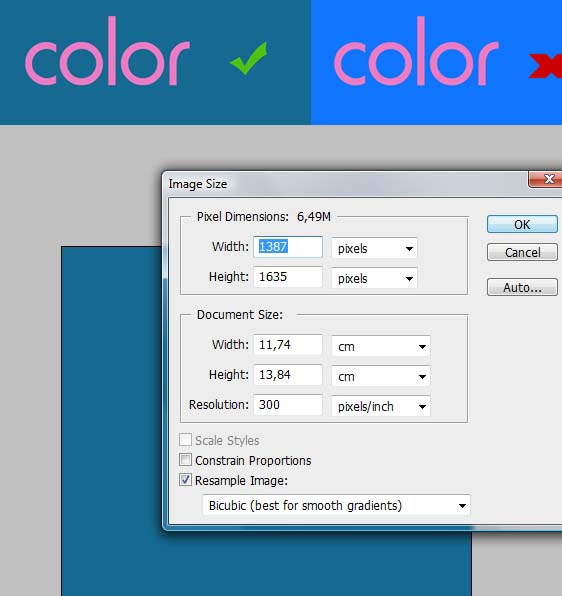Click document Width field 11,74
Viewport: 562px width, 596px height.
point(288,345)
